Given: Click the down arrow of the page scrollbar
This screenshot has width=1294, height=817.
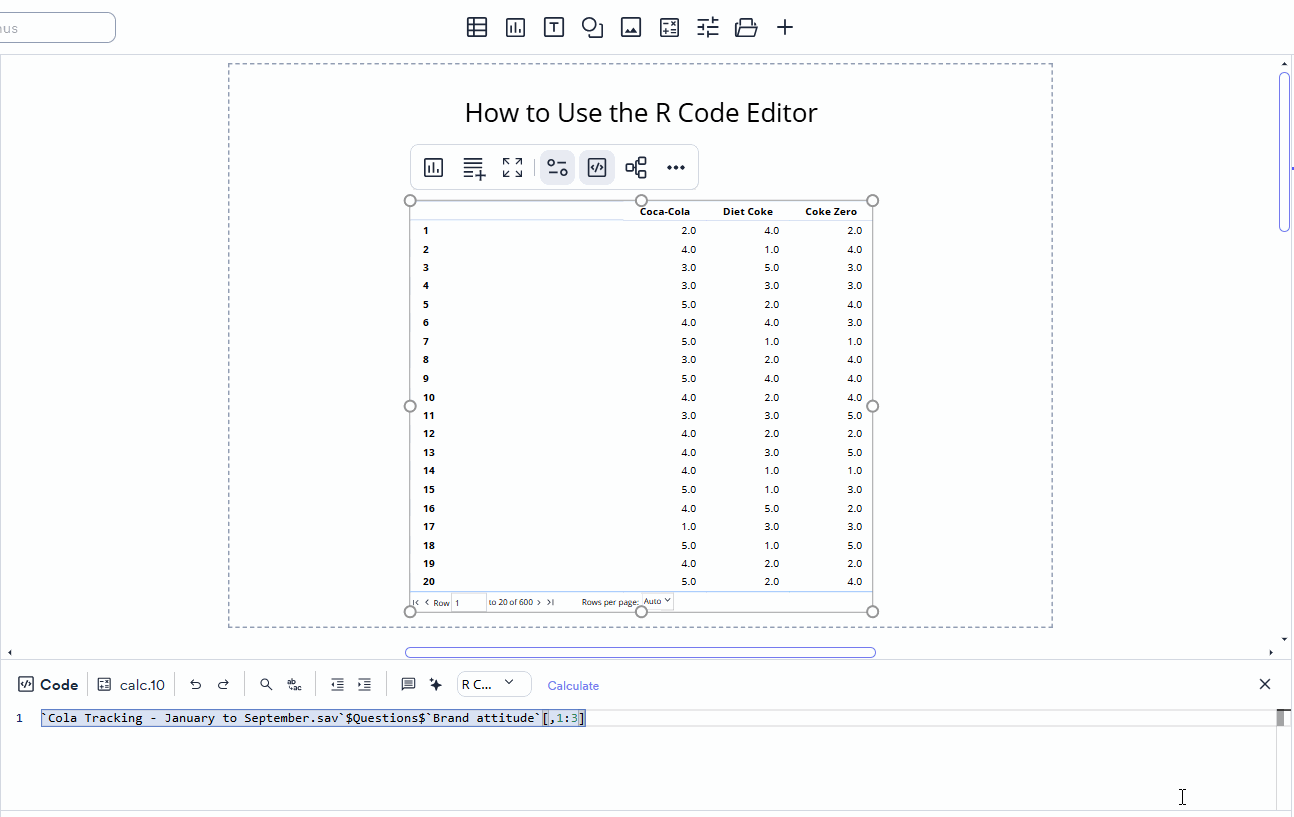Looking at the screenshot, I should click(x=1285, y=640).
